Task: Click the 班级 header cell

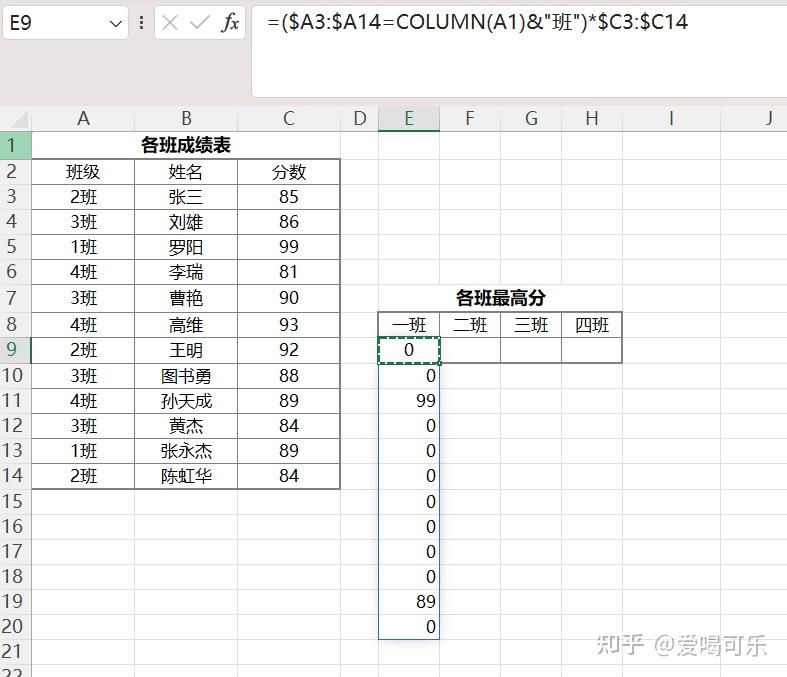Action: point(83,172)
